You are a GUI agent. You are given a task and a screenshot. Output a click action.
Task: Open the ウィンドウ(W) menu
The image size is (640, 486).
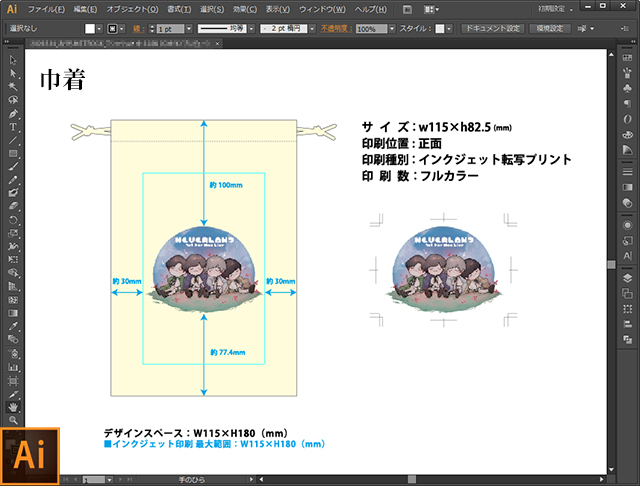(322, 9)
